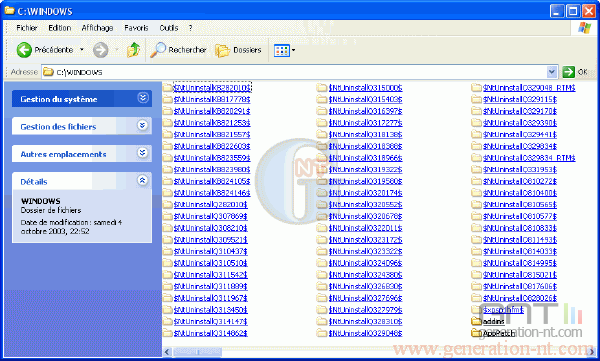Open the $NtUninstallQ307869$ folder link
600x361 pixels.
point(210,216)
